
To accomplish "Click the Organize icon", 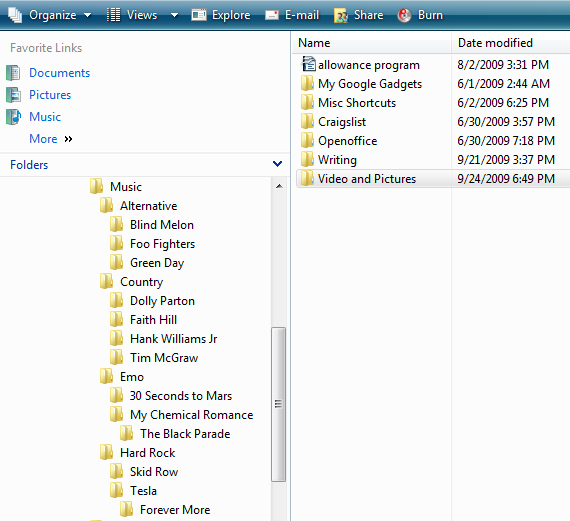I will coord(15,15).
